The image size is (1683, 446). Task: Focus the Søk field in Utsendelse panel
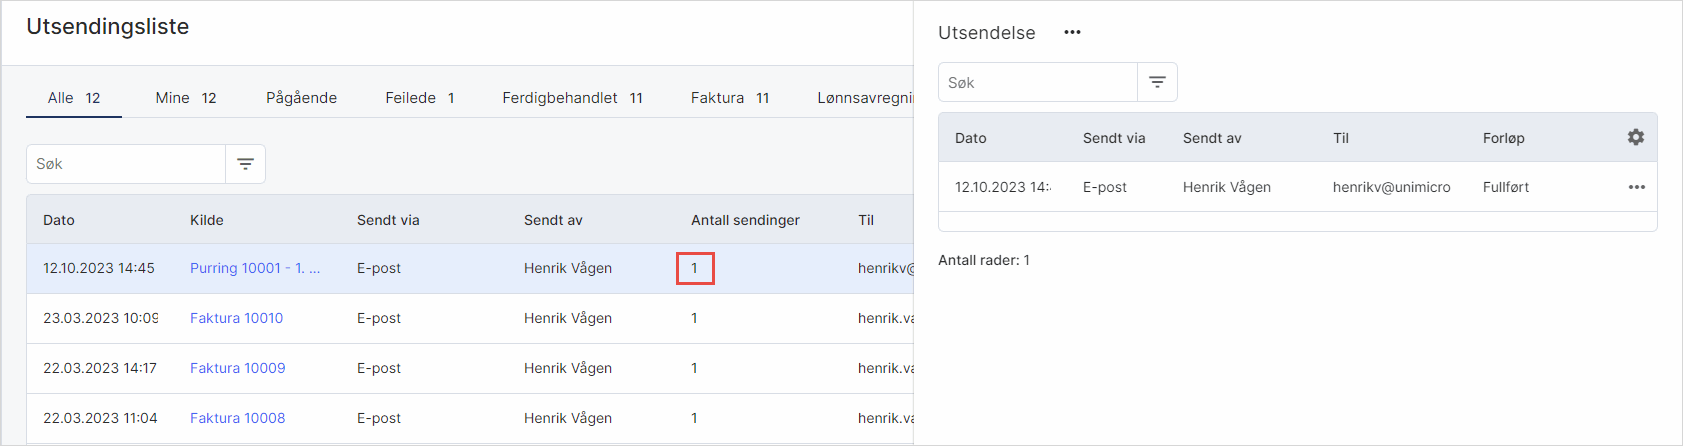pyautogui.click(x=1037, y=82)
